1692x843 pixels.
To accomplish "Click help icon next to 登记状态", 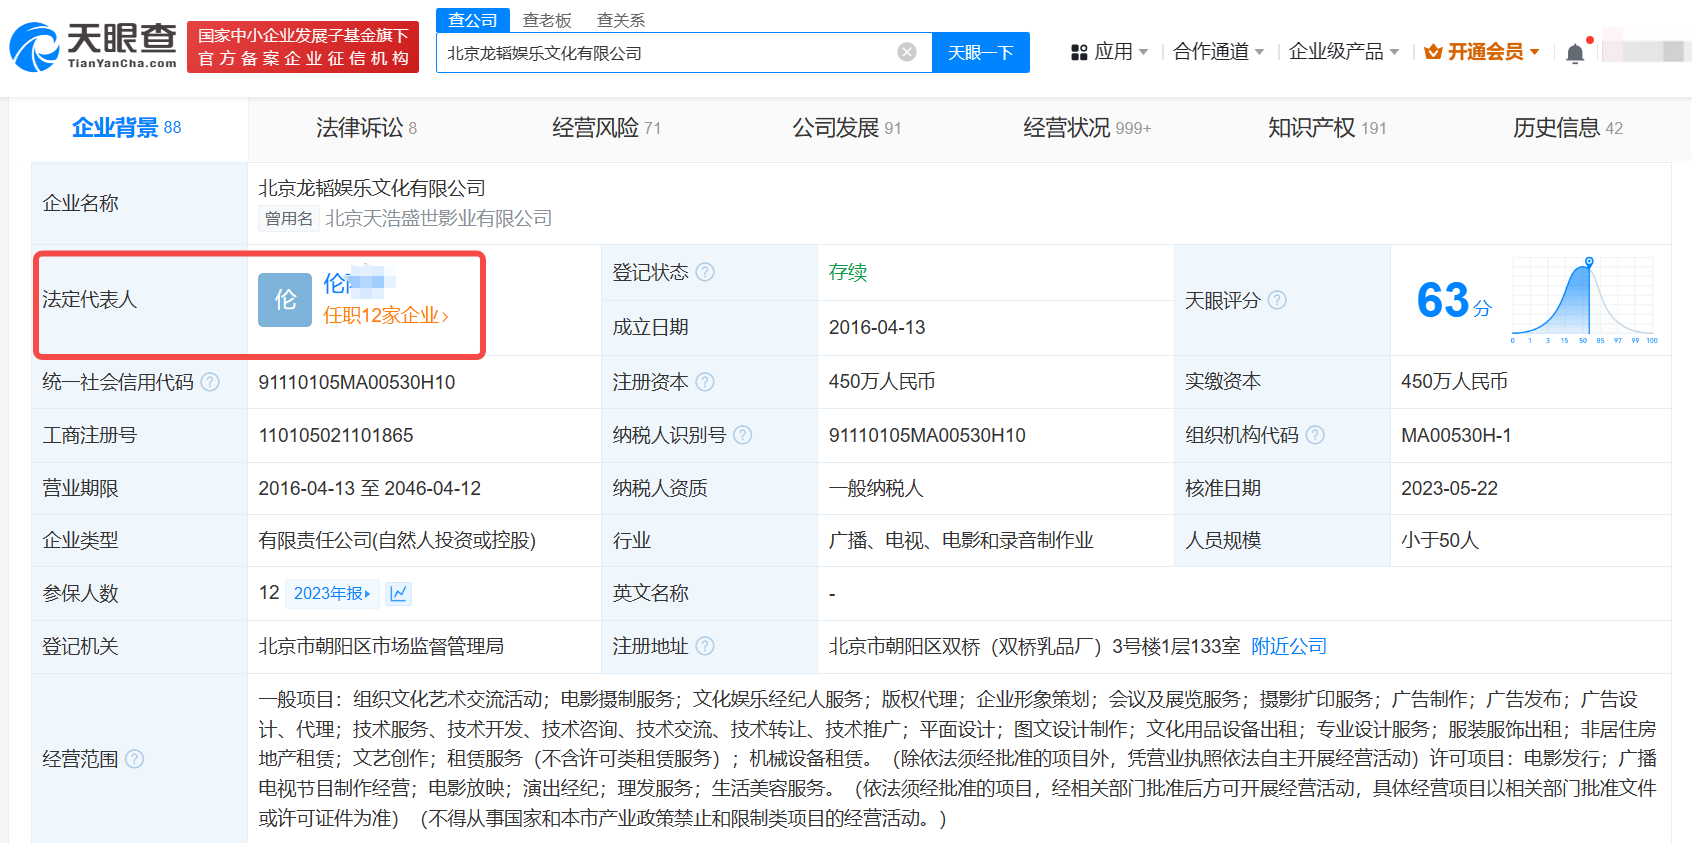I will (705, 272).
